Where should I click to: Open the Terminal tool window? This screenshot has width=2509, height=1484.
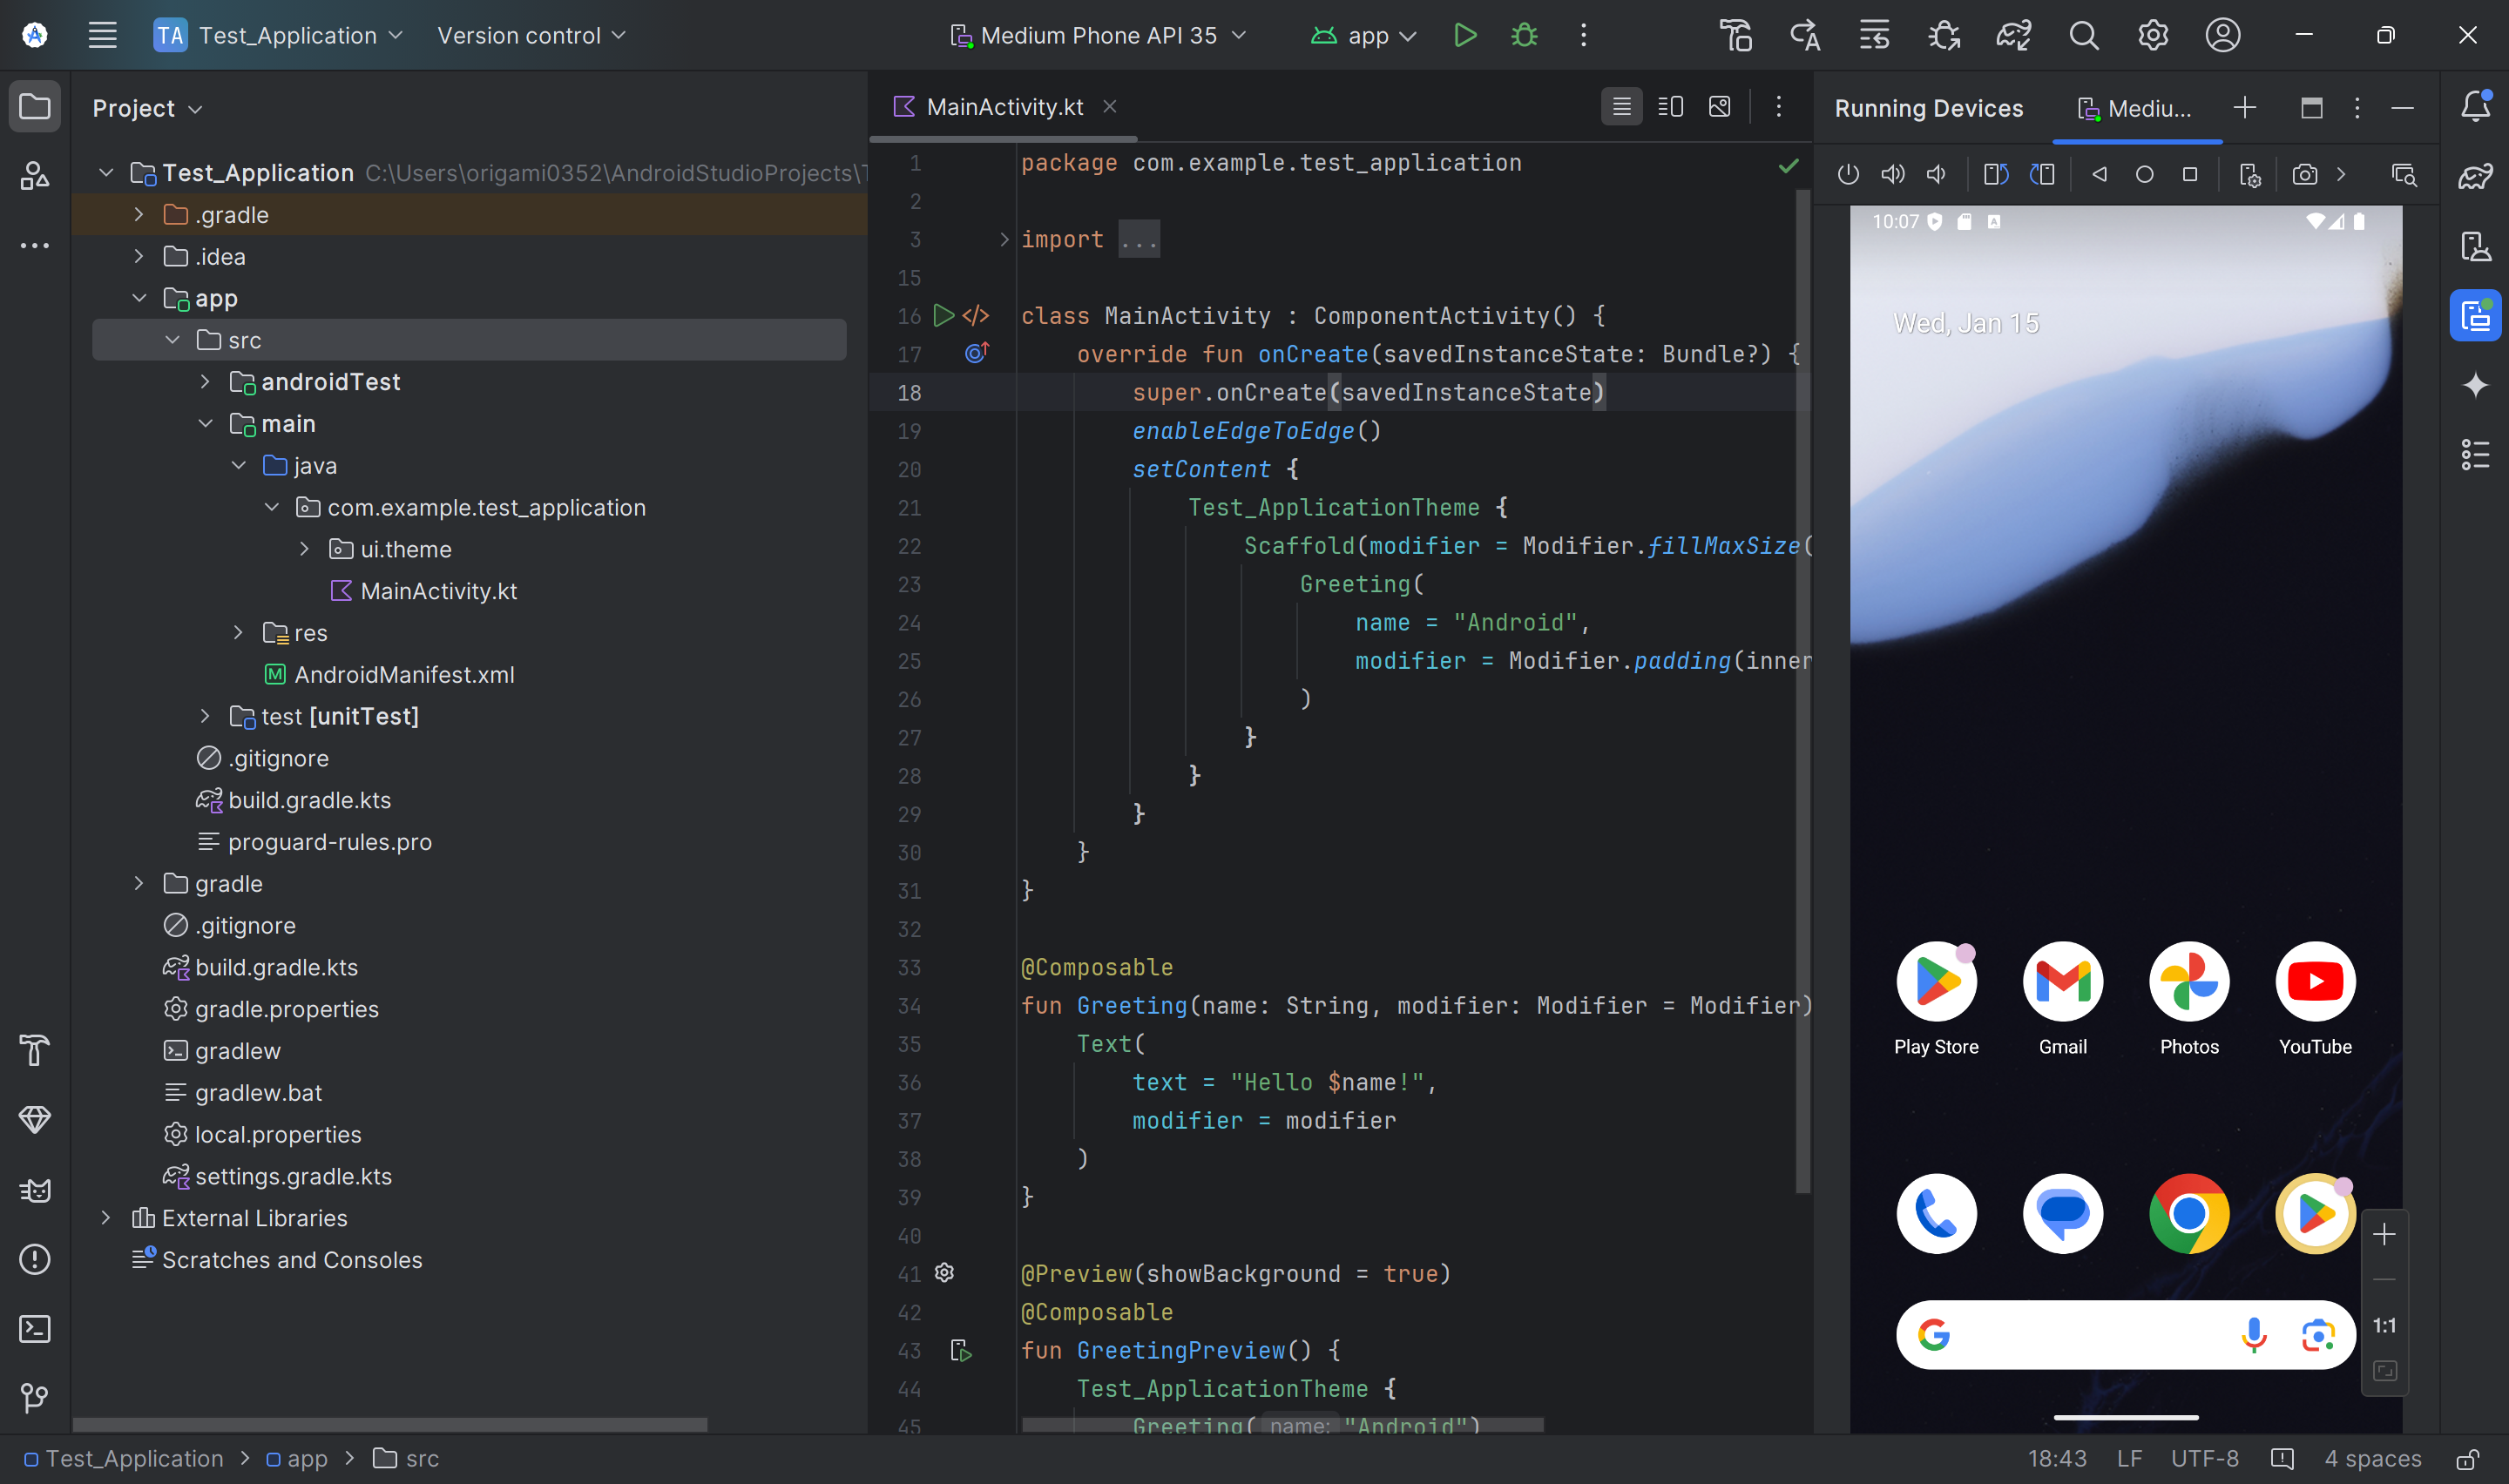(x=35, y=1329)
